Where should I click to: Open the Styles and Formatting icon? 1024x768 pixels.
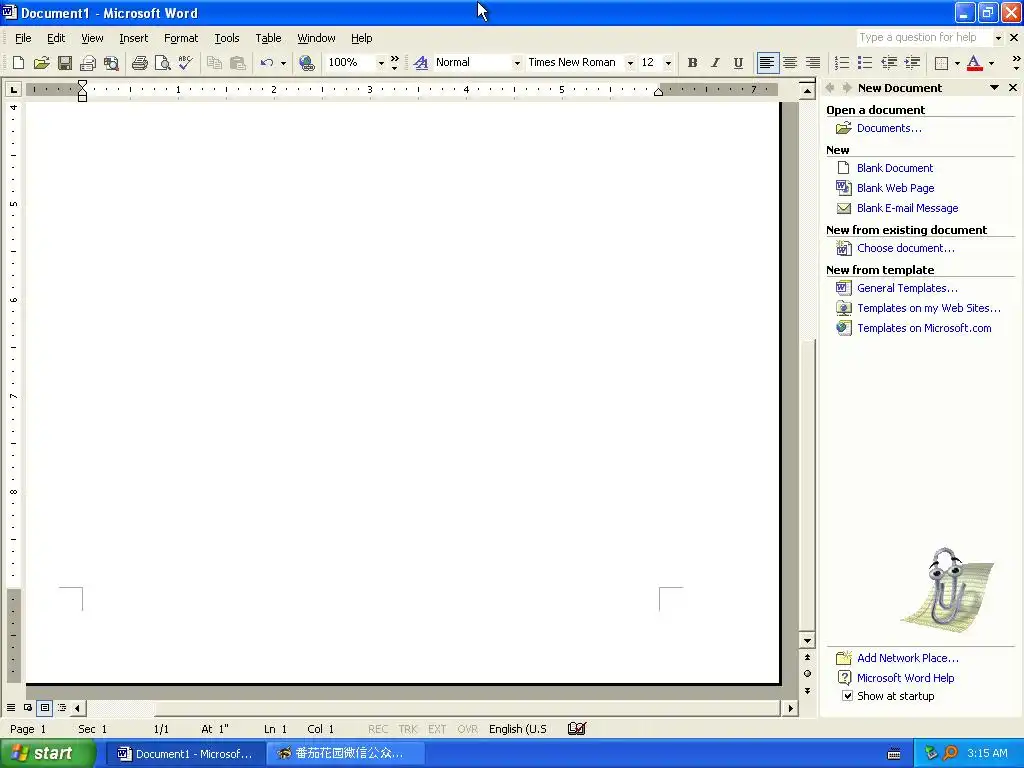[x=421, y=63]
